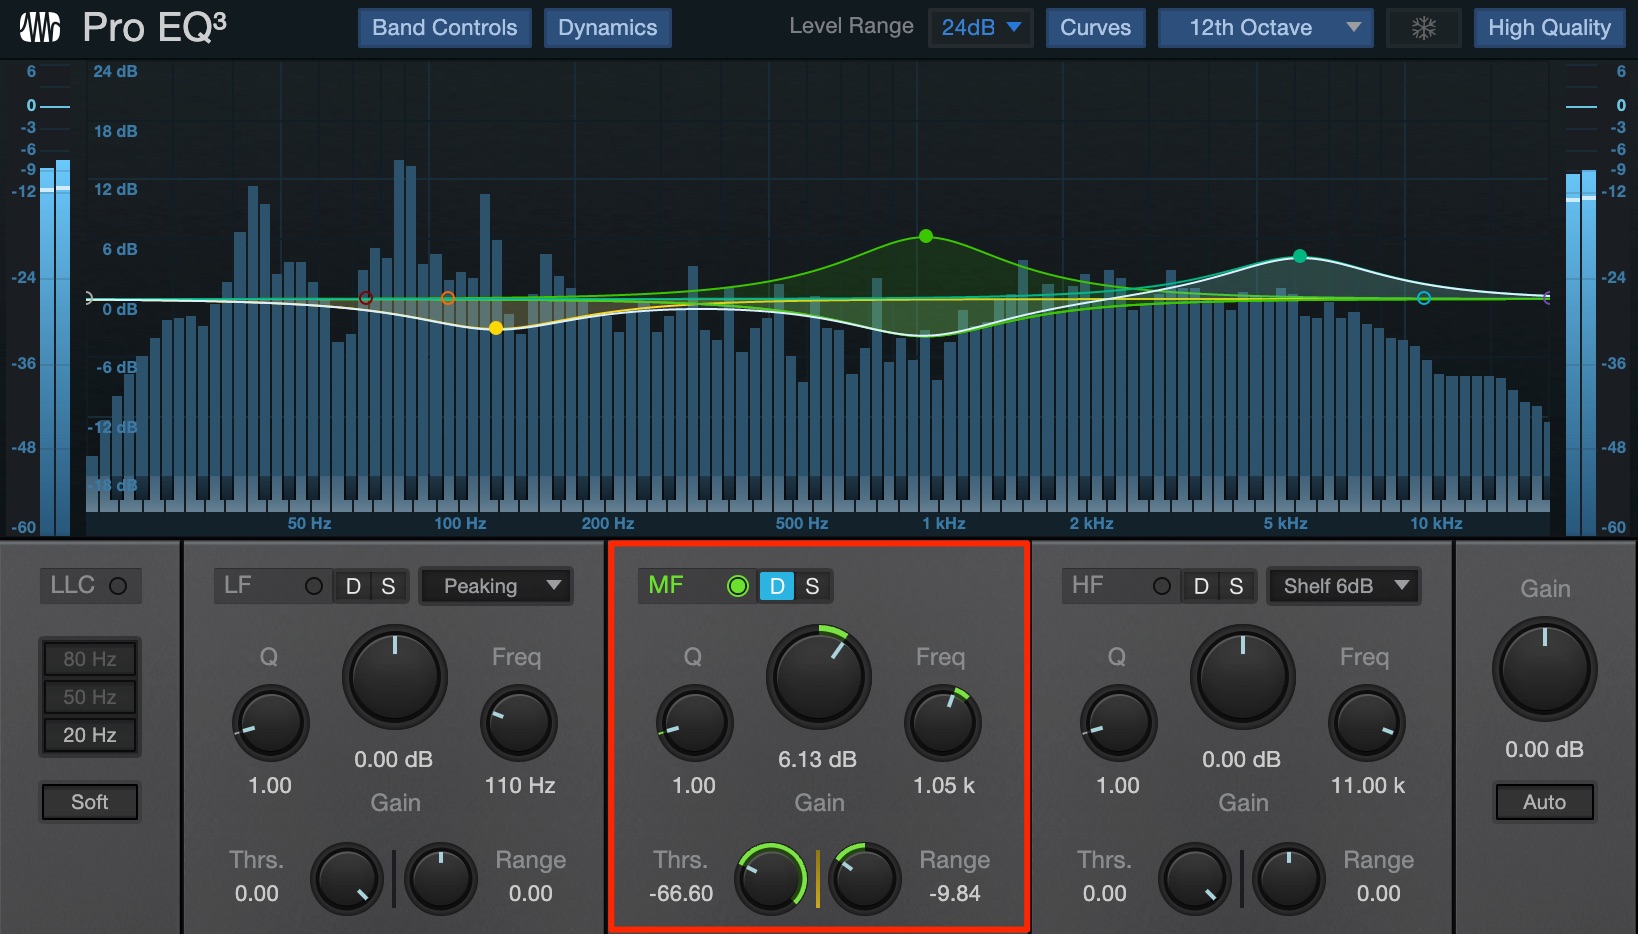
Task: Click the MF Range value -9.84
Action: 955,893
